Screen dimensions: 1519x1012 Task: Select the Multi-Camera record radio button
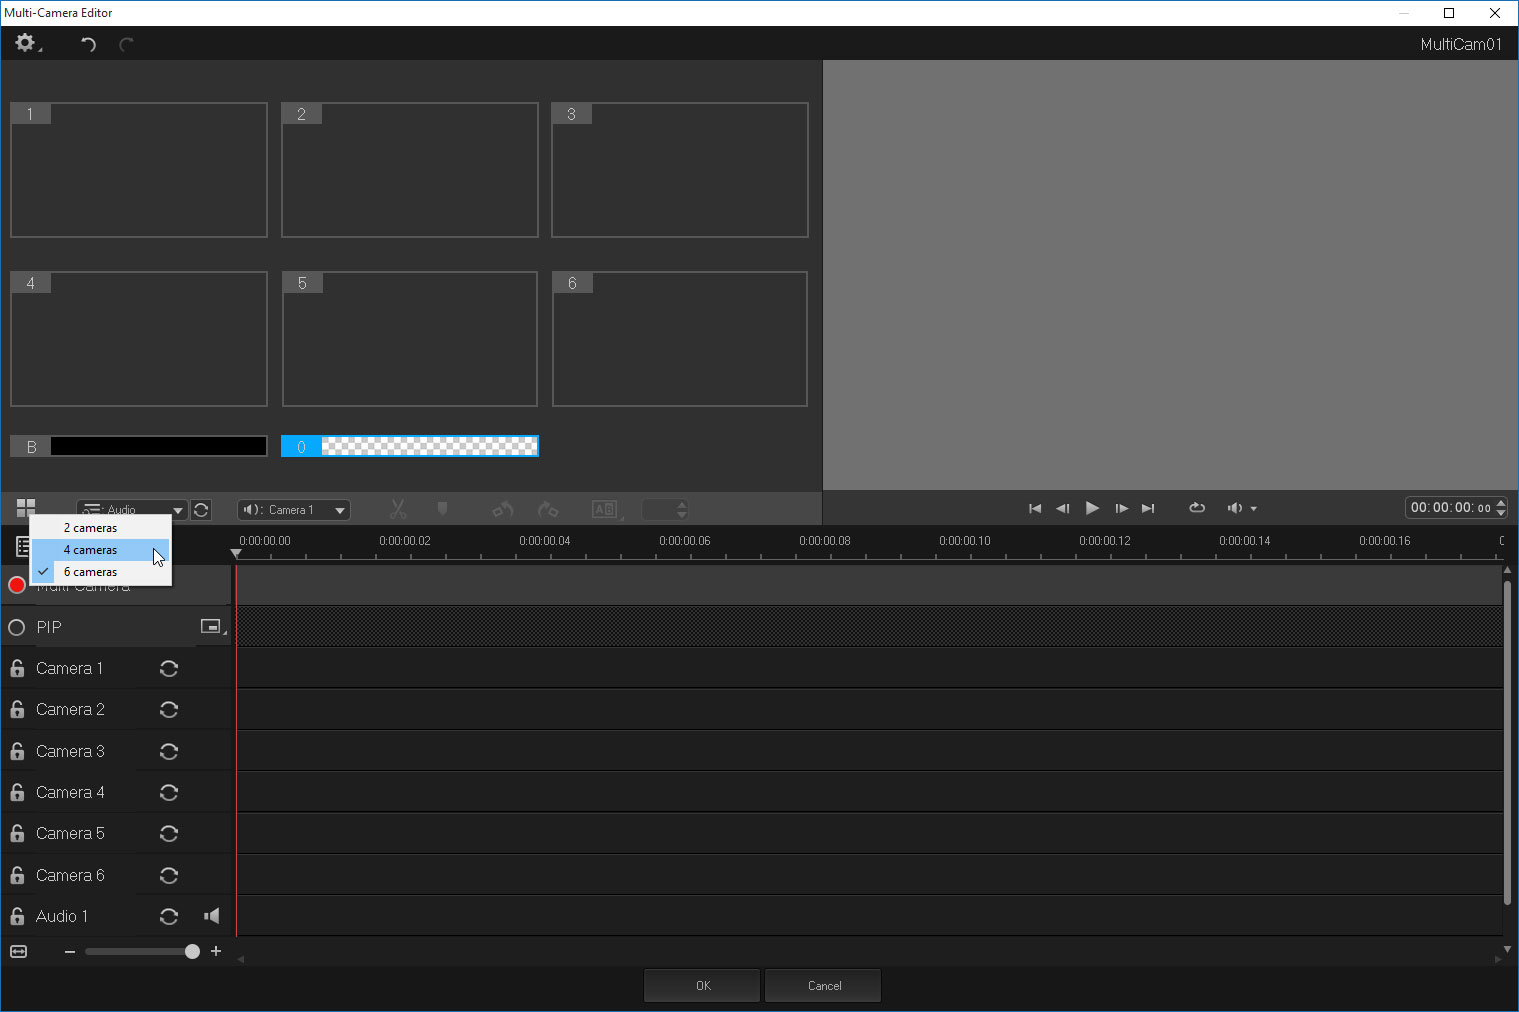click(17, 585)
